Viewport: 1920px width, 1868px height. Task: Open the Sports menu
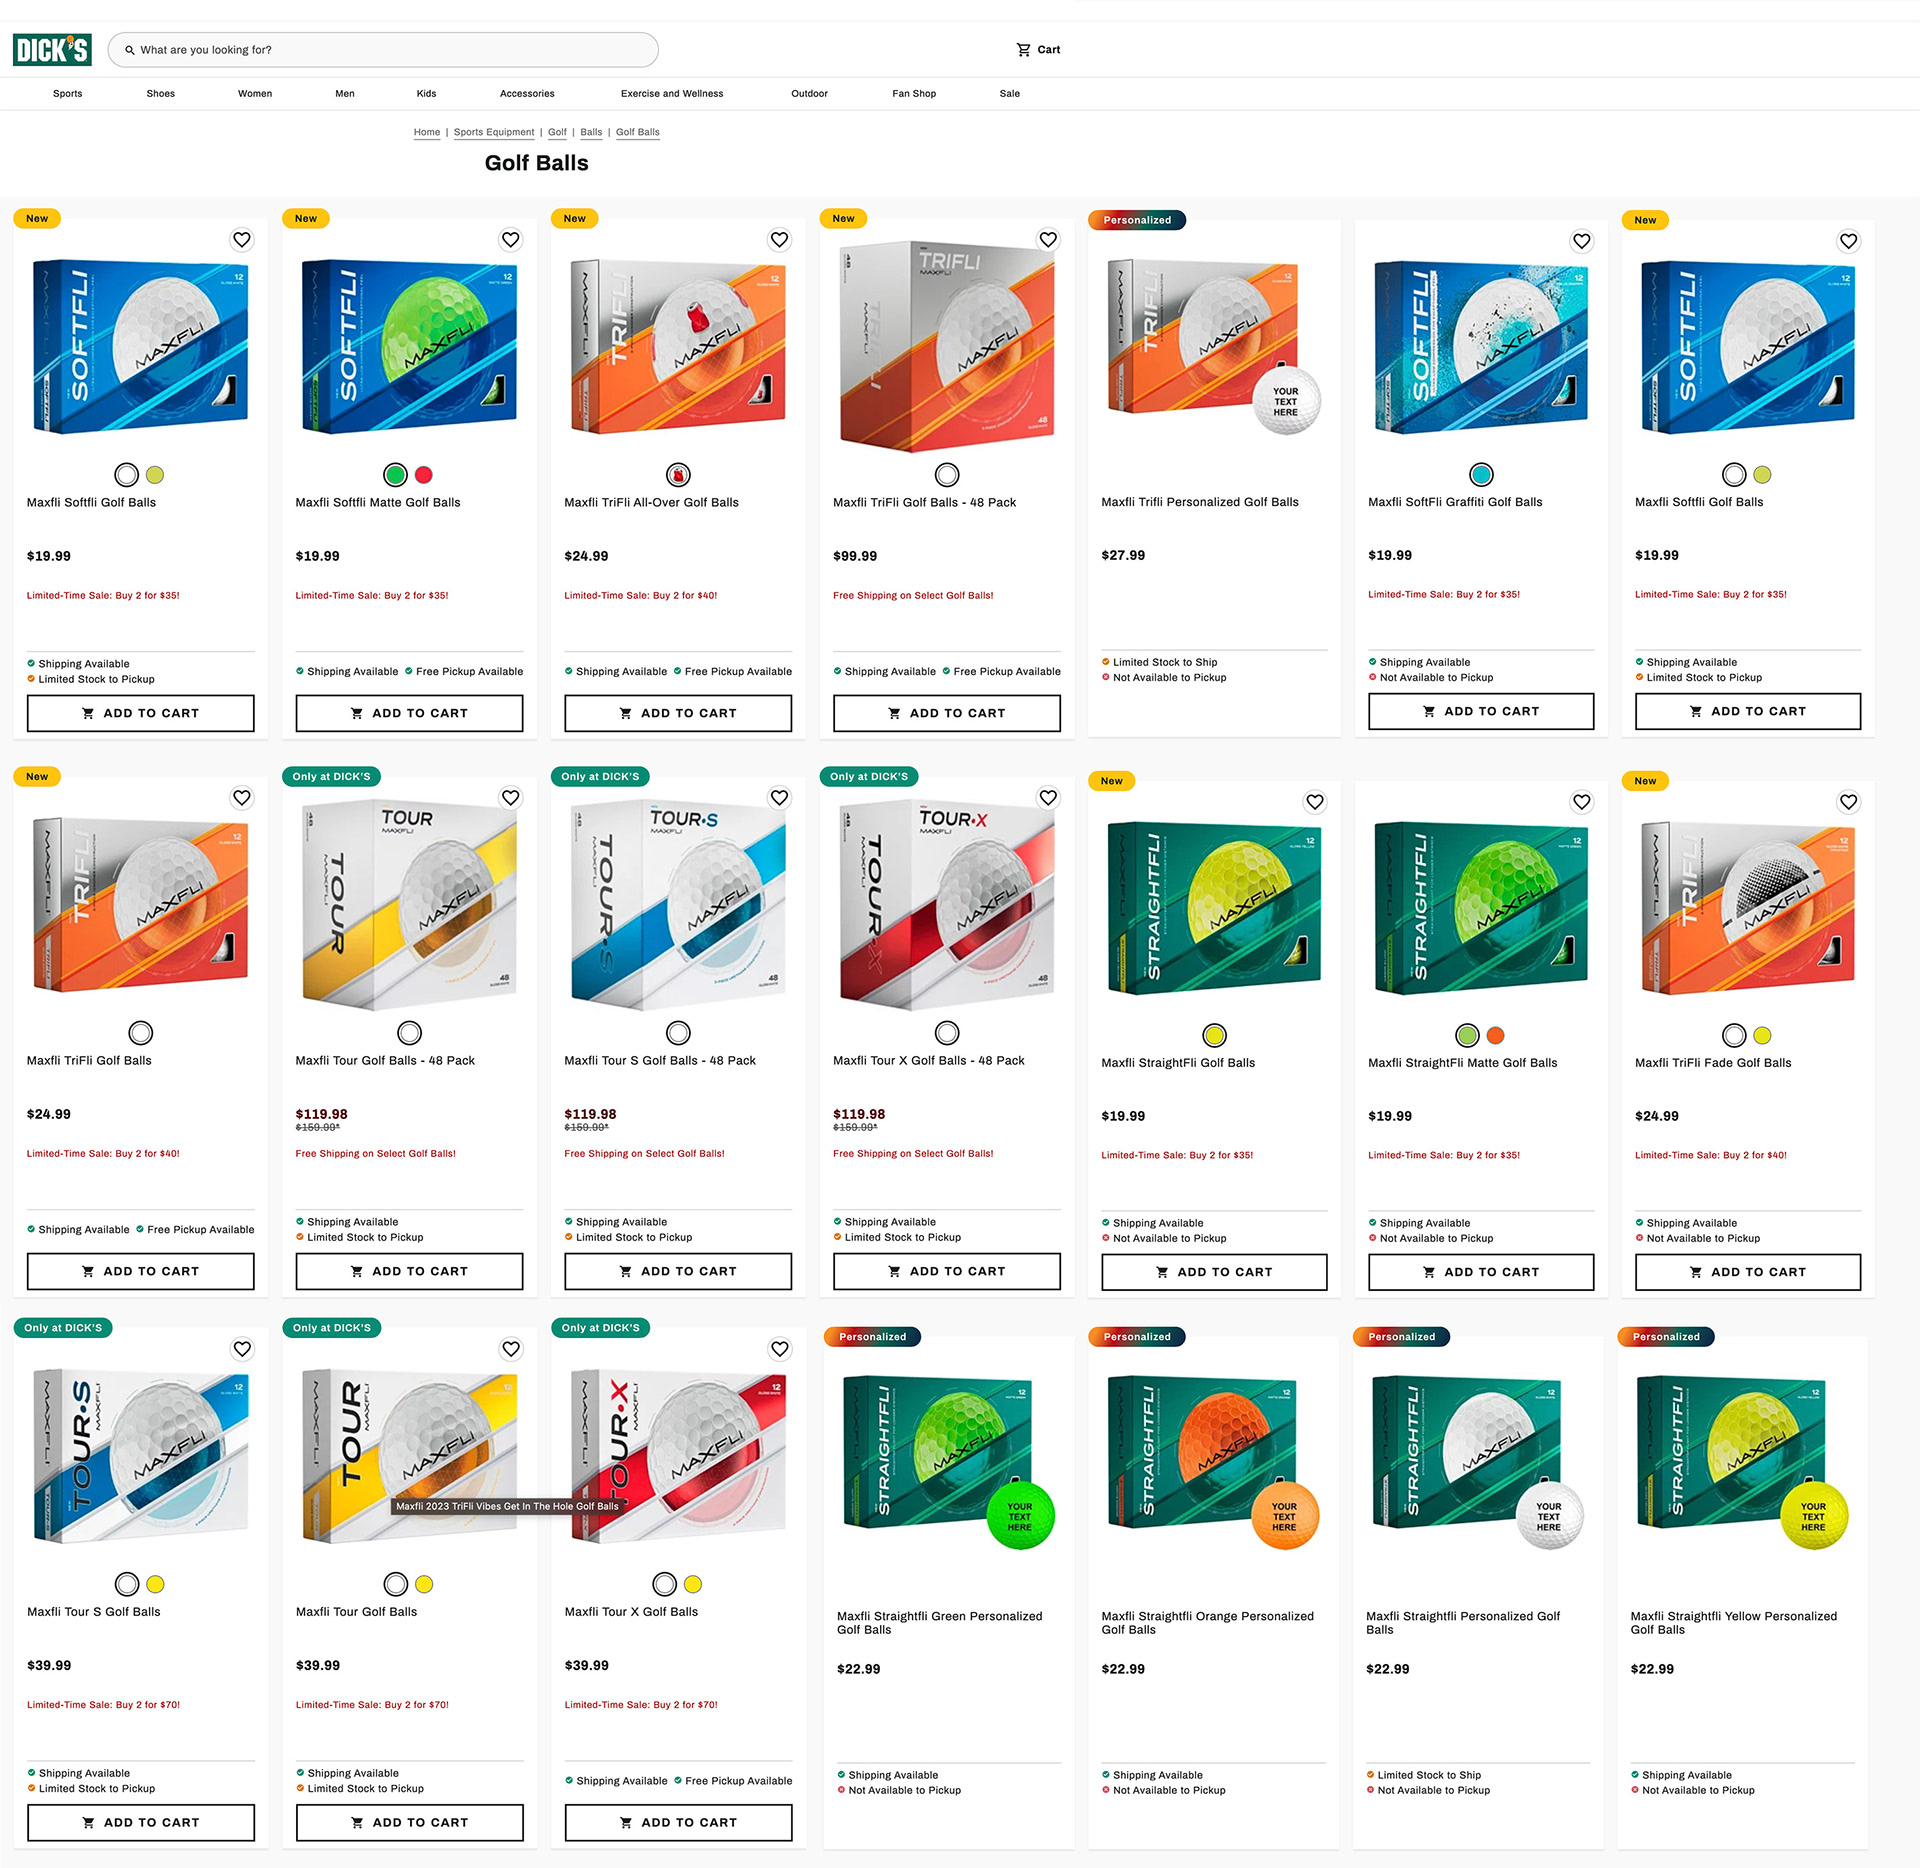pyautogui.click(x=68, y=94)
